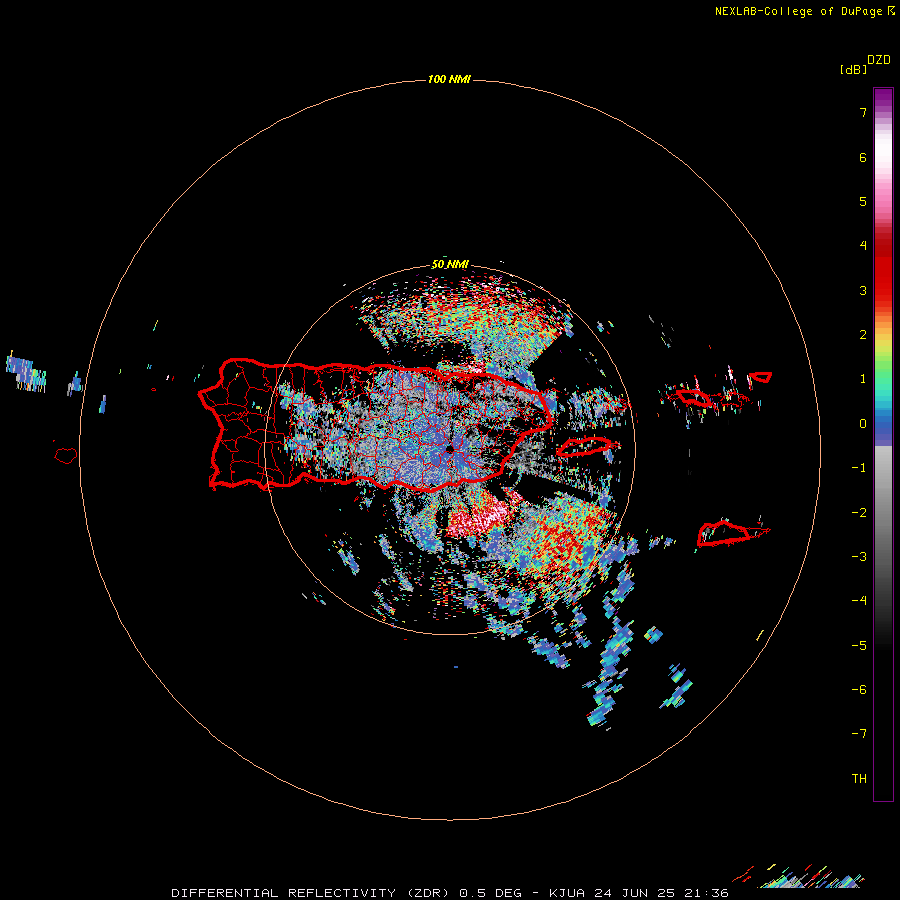Click the -1 scale value

click(x=859, y=468)
